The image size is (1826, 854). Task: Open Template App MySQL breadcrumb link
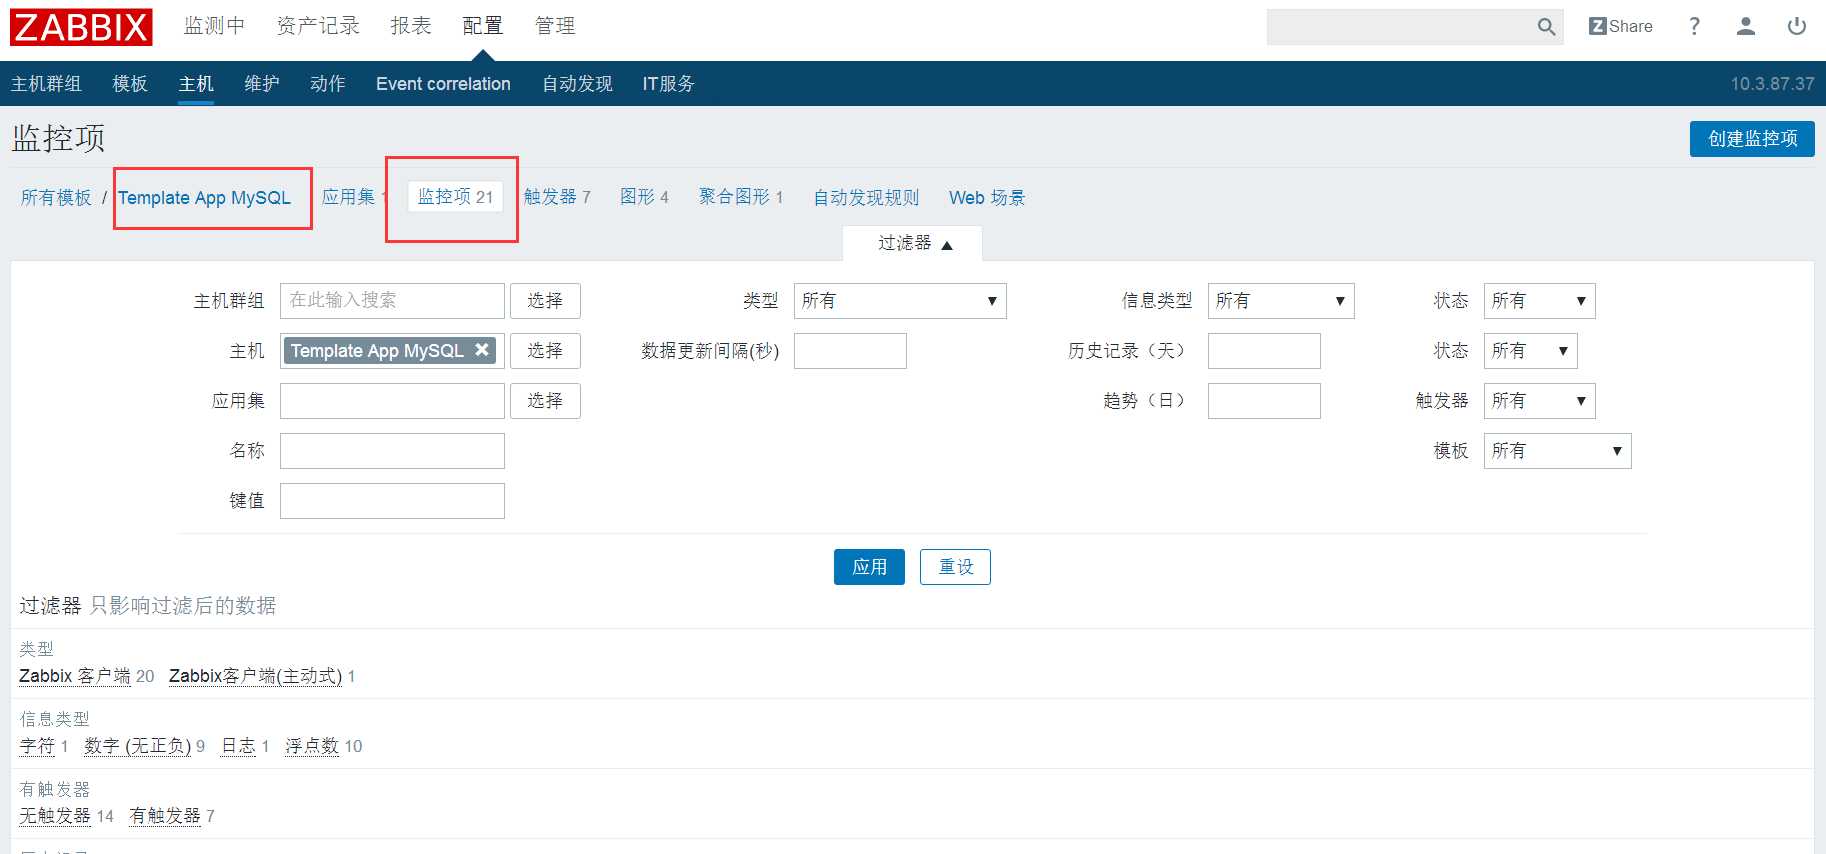click(205, 198)
